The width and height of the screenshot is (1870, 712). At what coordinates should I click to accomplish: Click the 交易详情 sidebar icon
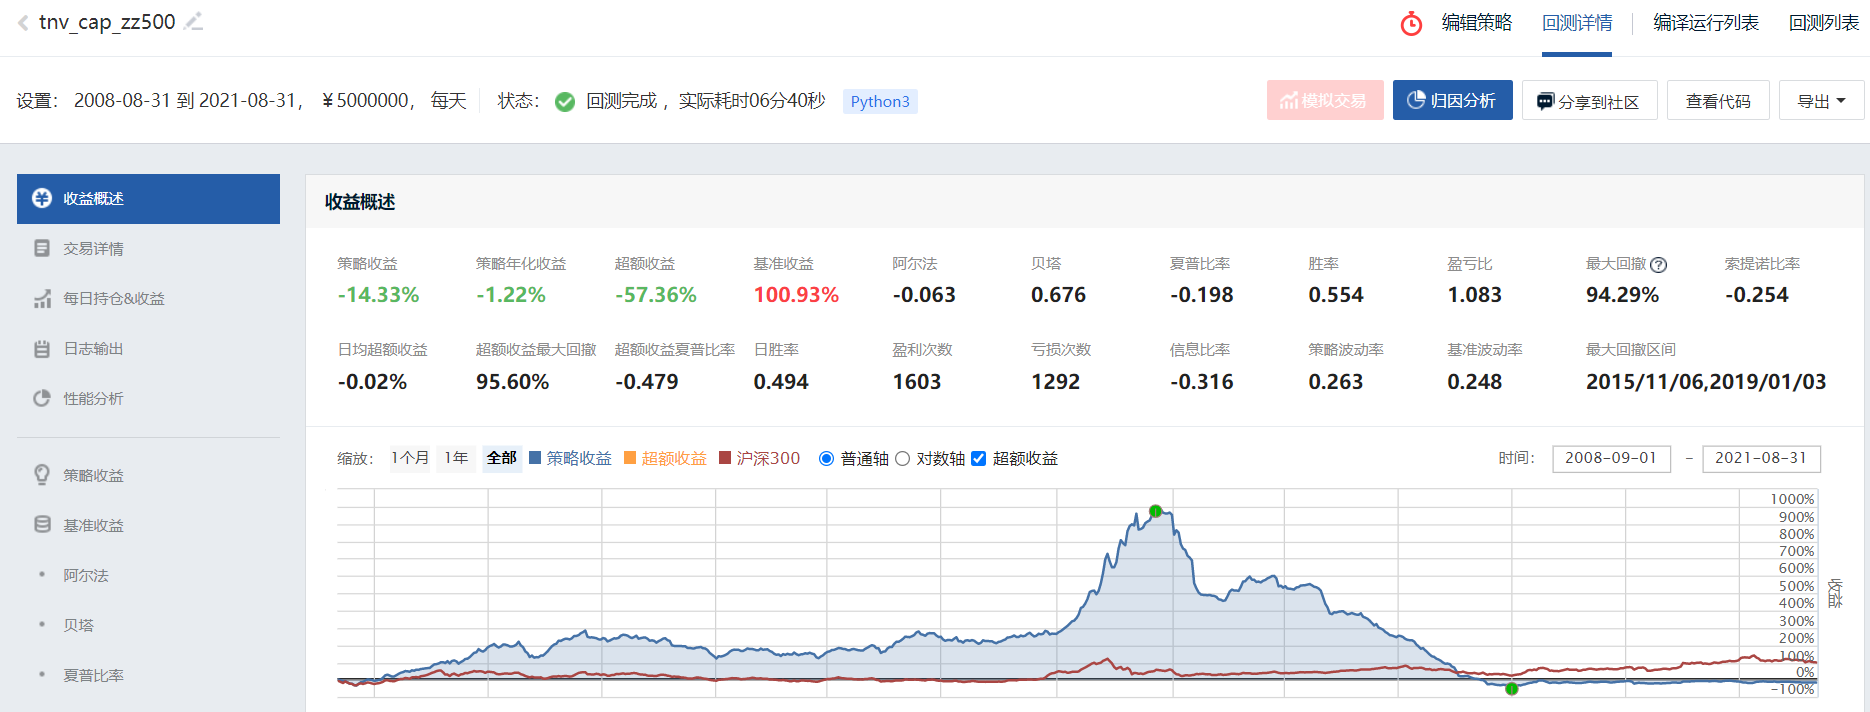pos(42,248)
